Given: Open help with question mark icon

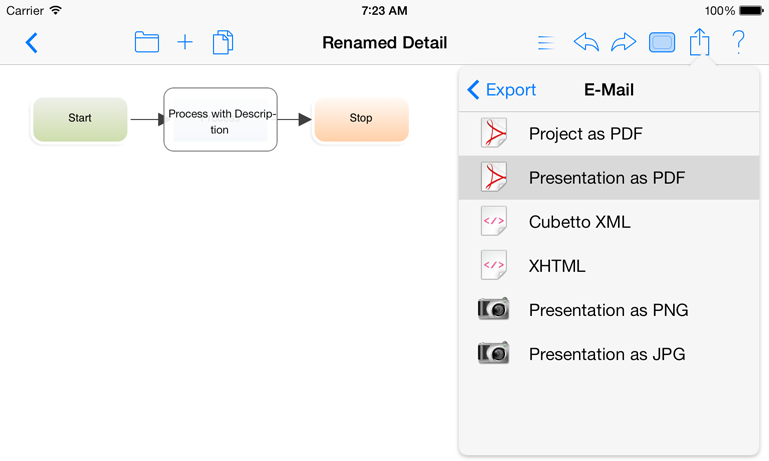Looking at the screenshot, I should [x=738, y=42].
